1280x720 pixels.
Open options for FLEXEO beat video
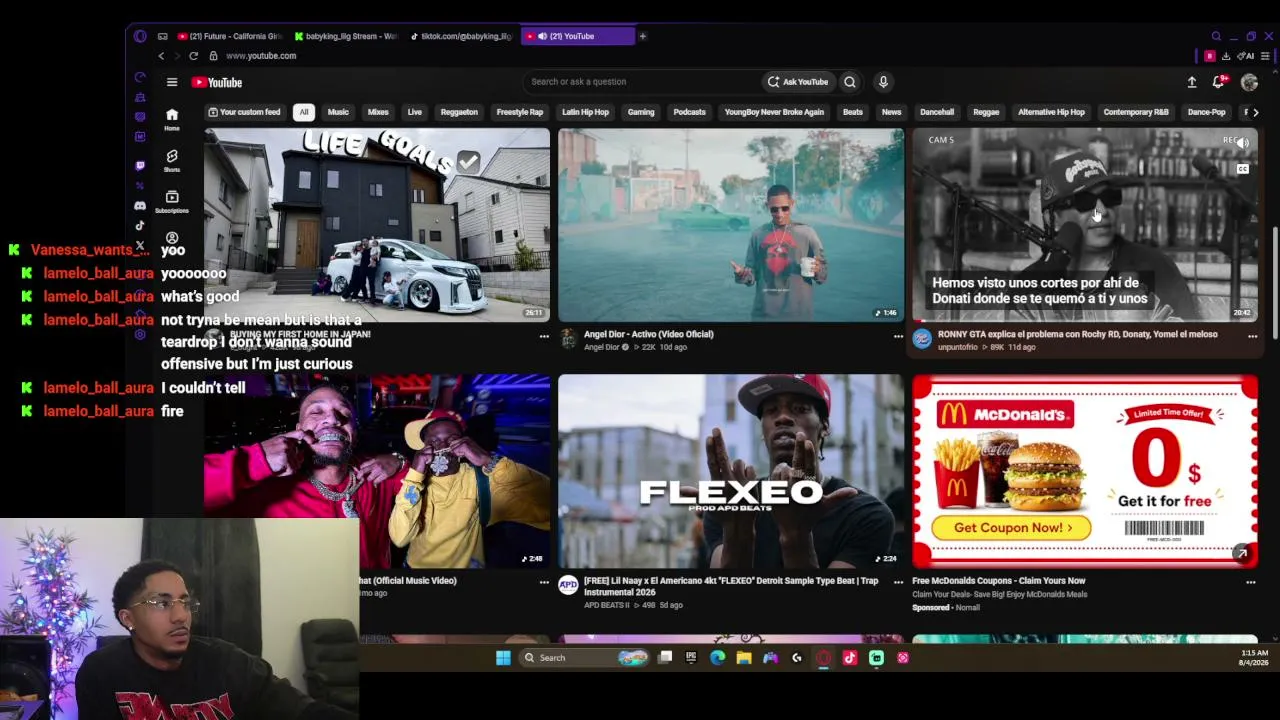coord(898,582)
